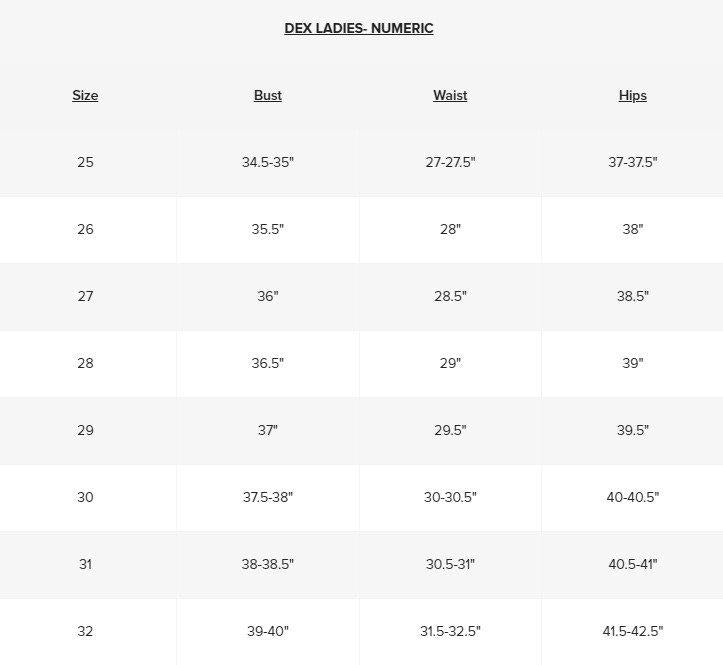Screen dimensions: 723x665
Task: Click the Waist column header
Action: 450,96
